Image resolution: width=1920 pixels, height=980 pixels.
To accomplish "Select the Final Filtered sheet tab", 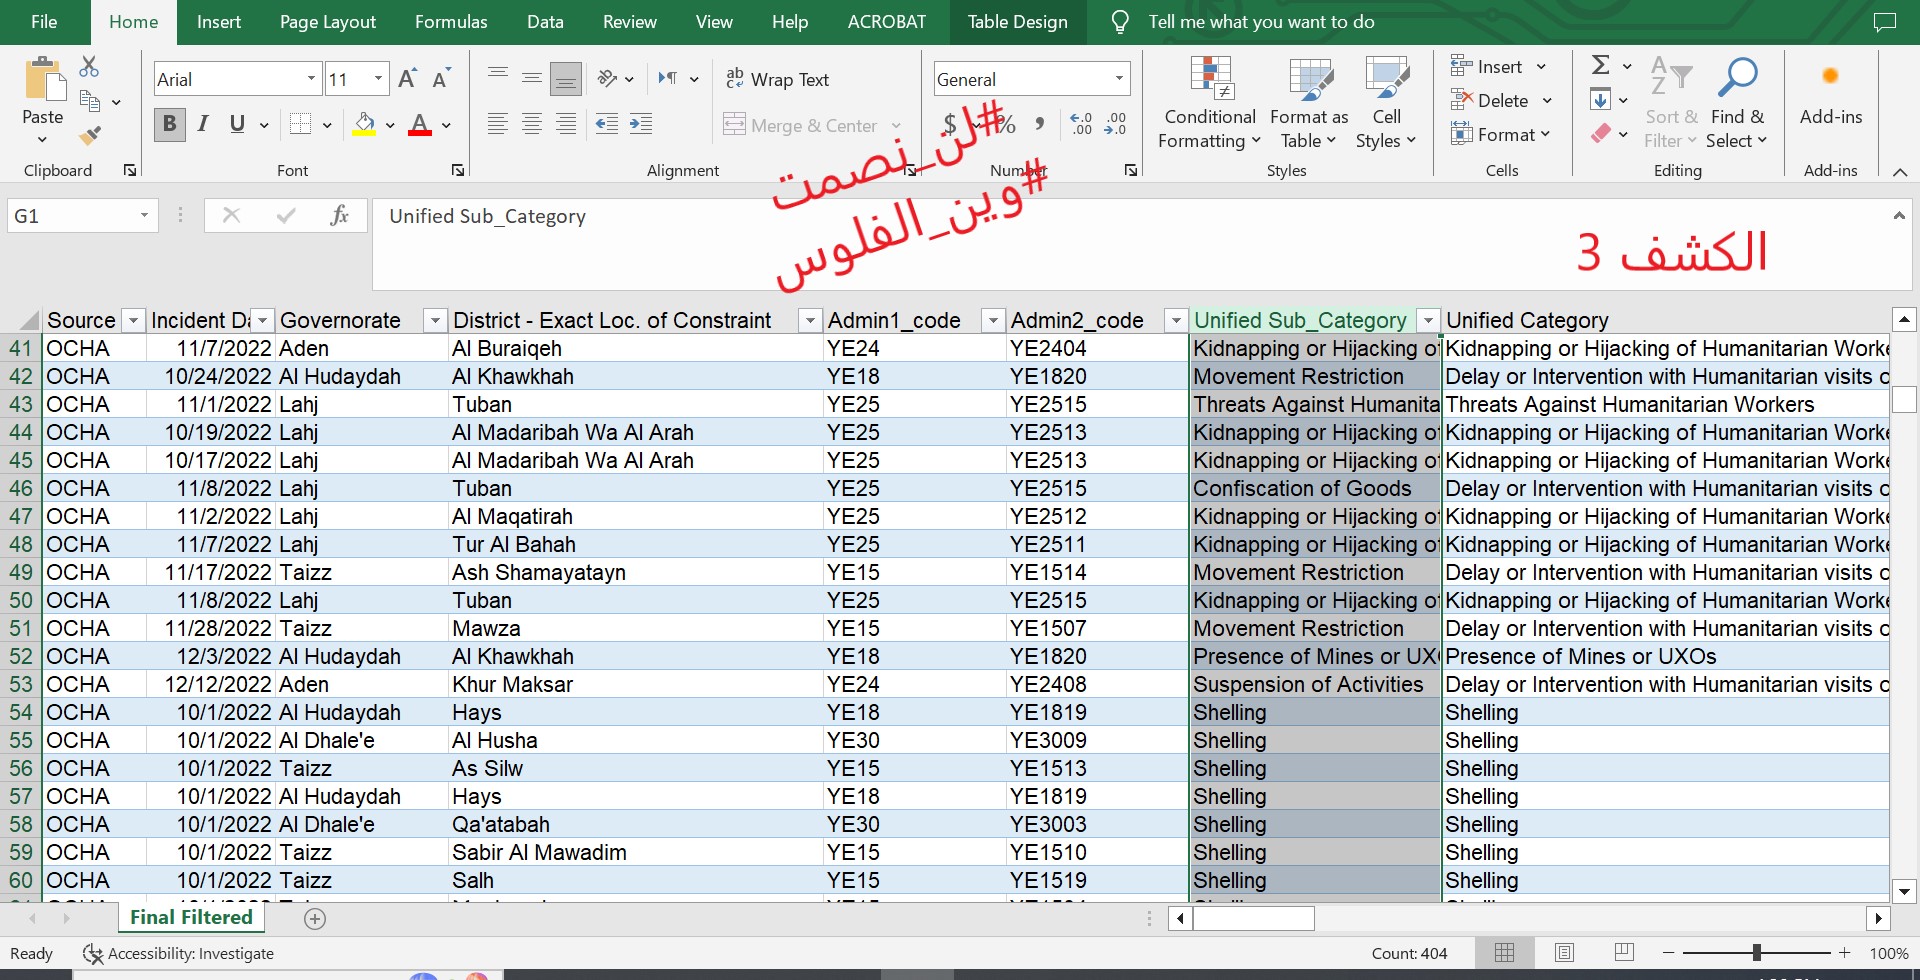I will coord(191,918).
